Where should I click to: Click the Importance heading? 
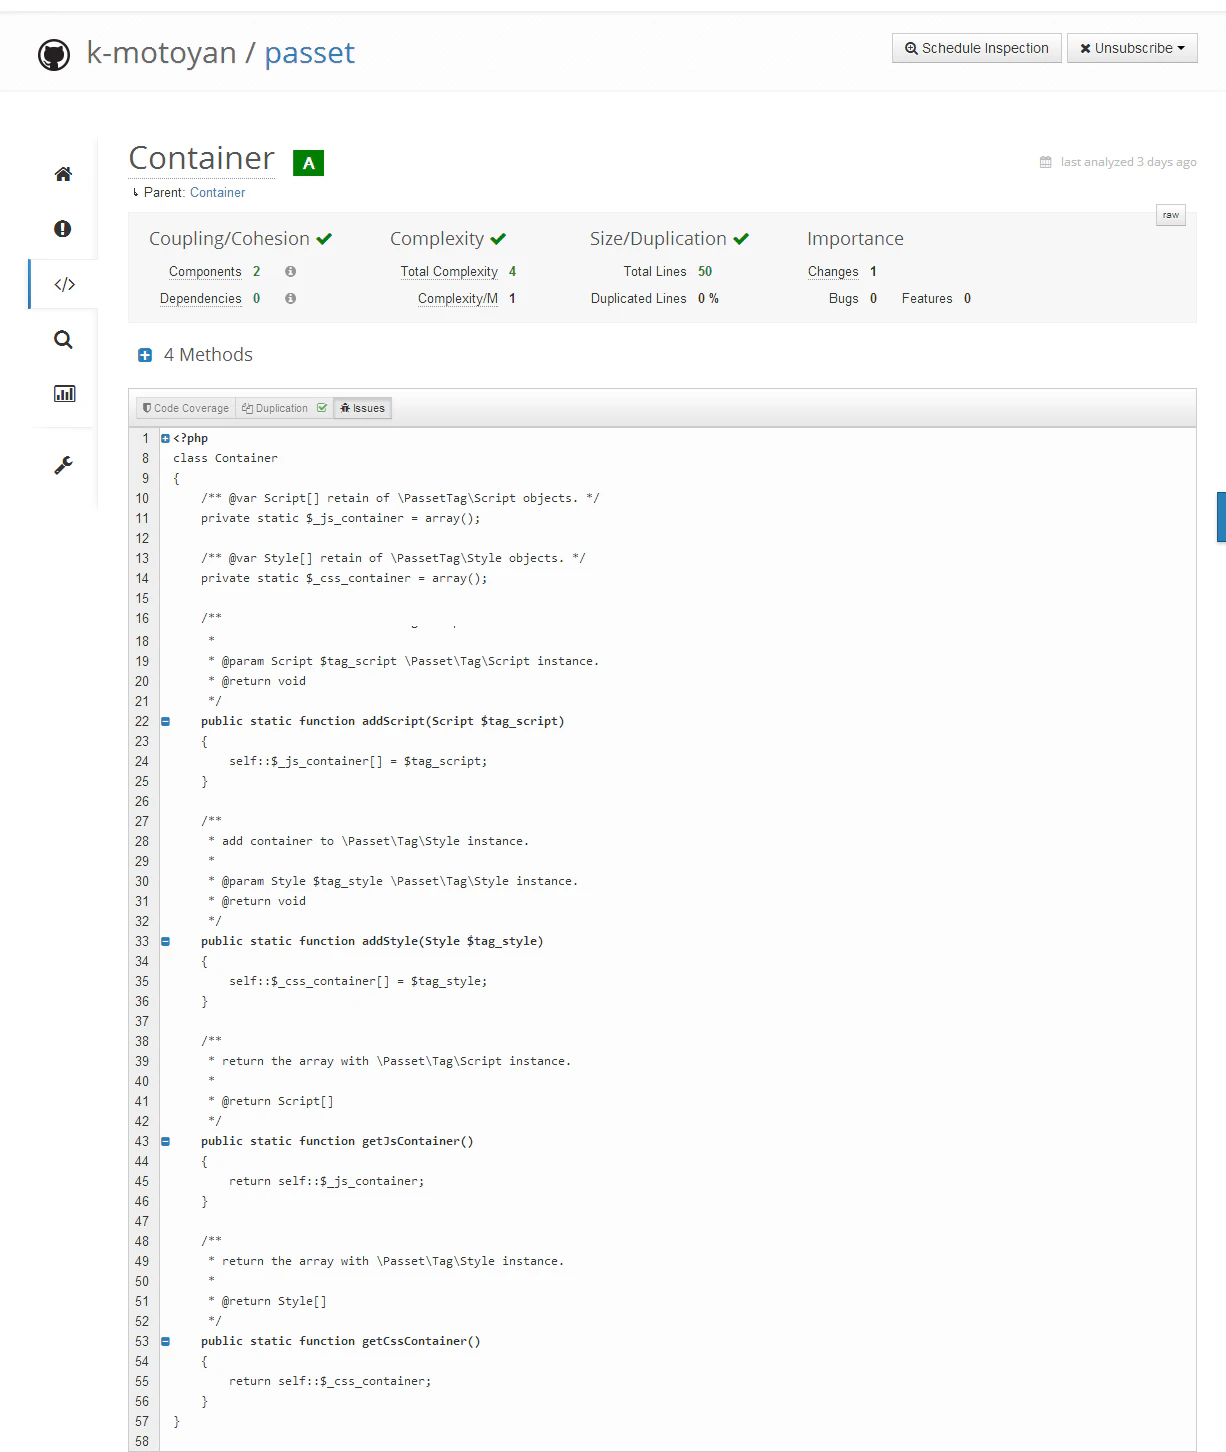point(855,238)
